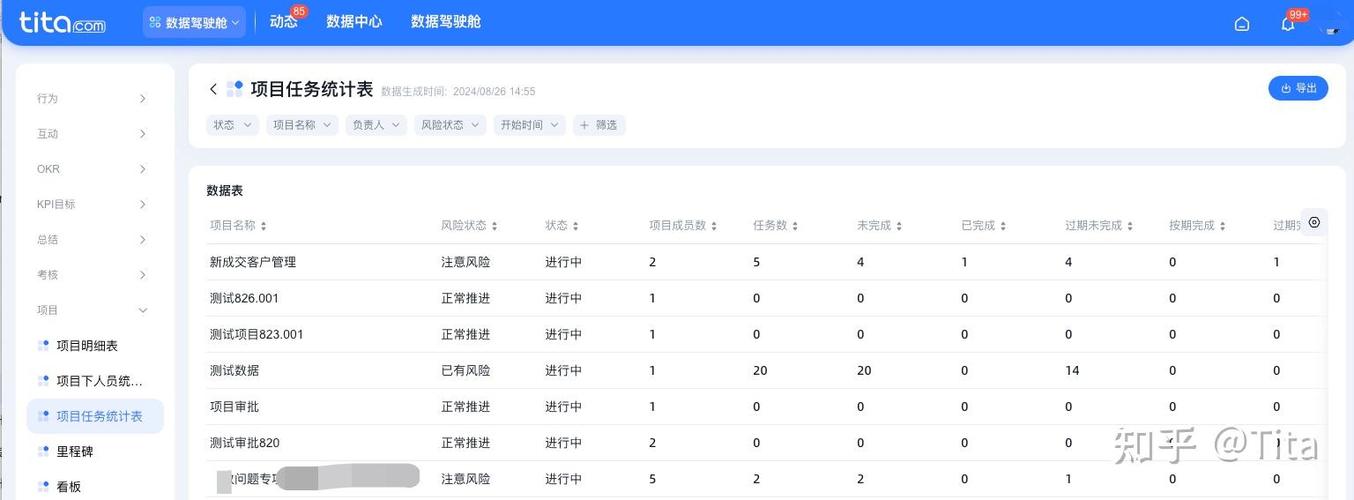Expand the 互动 sidebar section
Viewport: 1354px width, 500px height.
coord(92,134)
